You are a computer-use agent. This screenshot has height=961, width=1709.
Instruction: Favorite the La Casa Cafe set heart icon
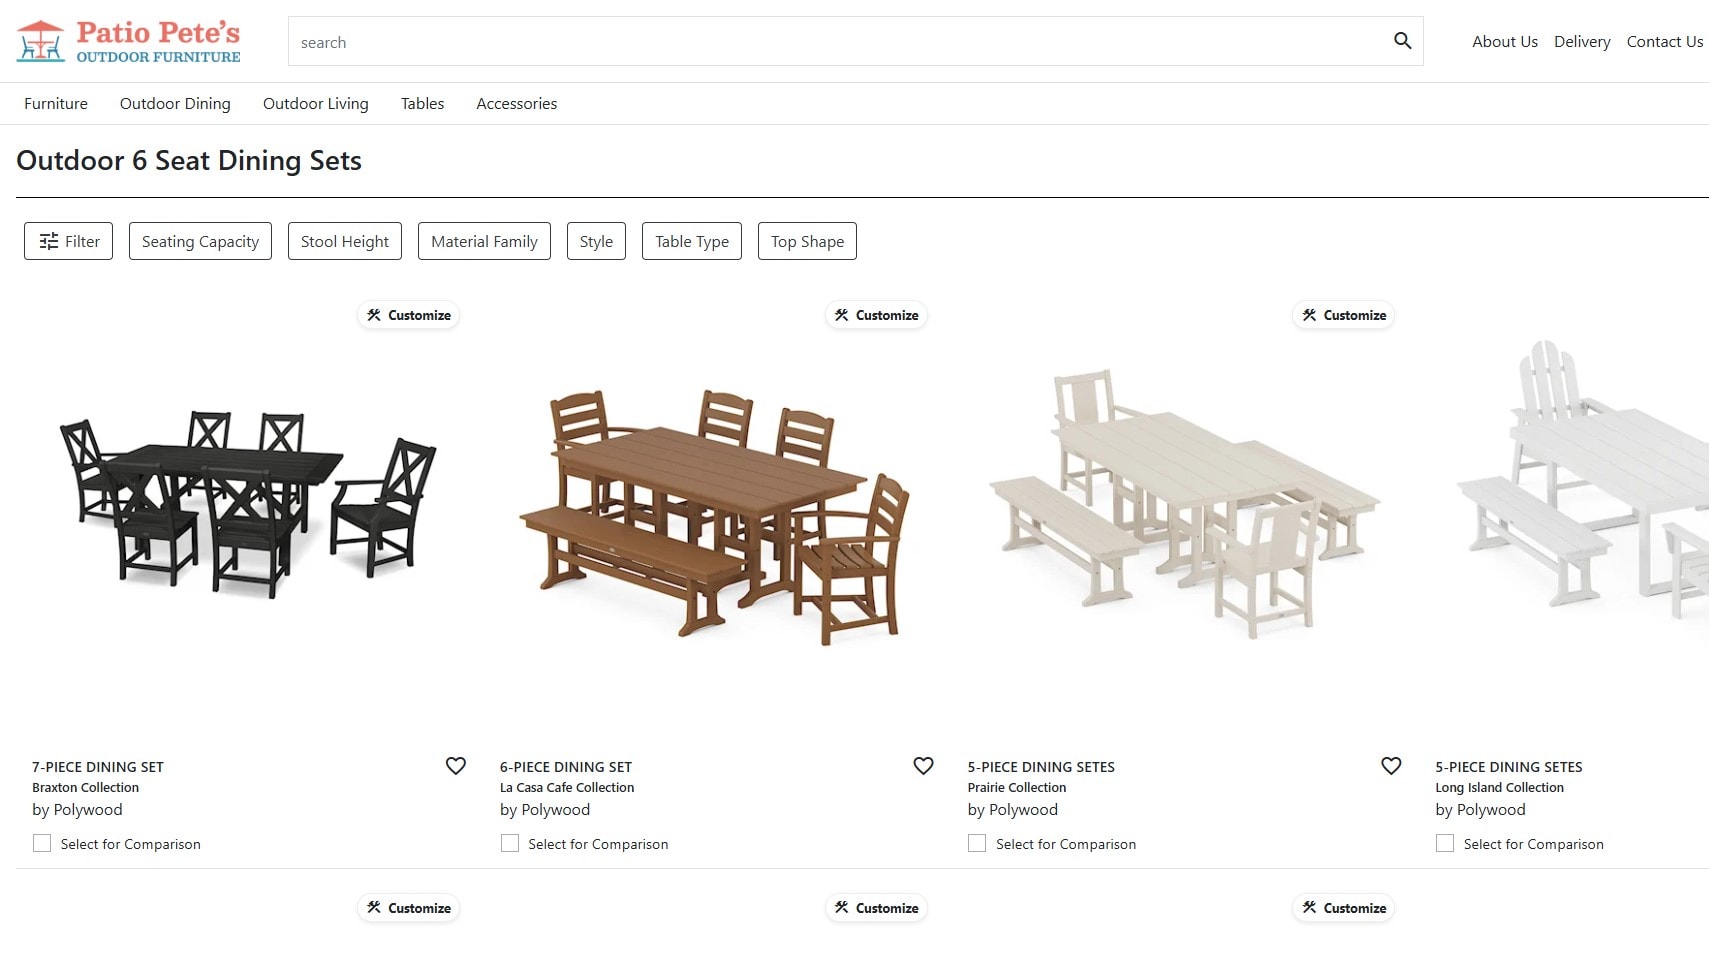pos(923,766)
